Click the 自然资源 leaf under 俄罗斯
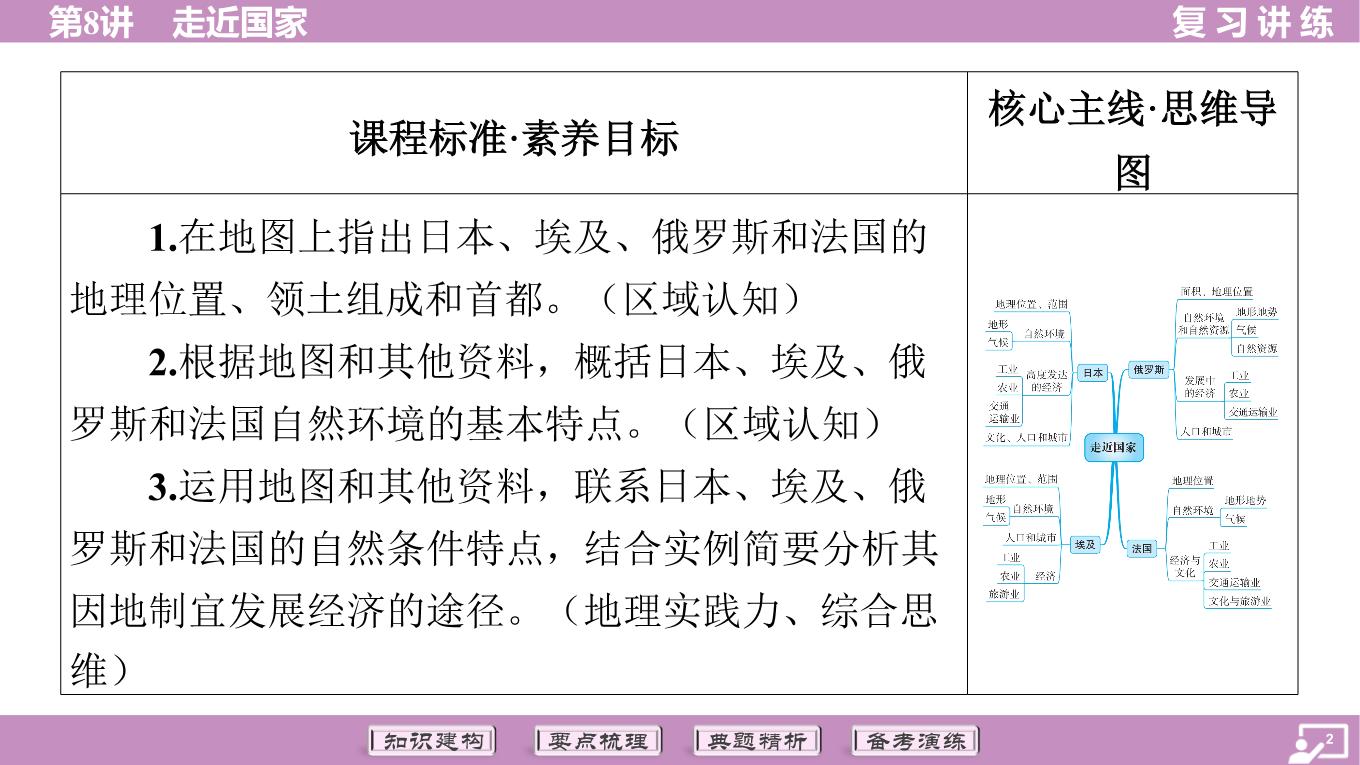1360x765 pixels. (x=1255, y=349)
